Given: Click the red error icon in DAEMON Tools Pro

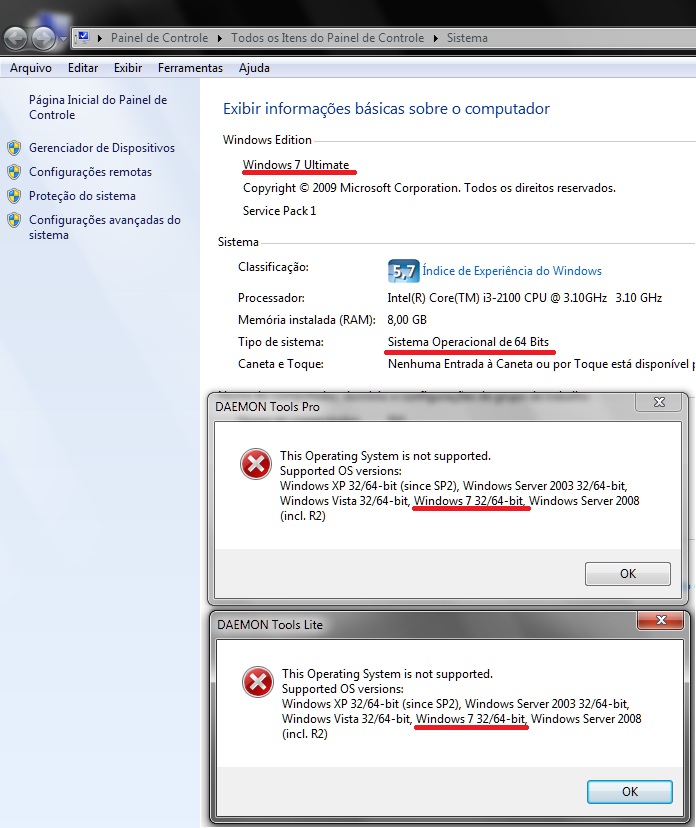Looking at the screenshot, I should coord(256,465).
